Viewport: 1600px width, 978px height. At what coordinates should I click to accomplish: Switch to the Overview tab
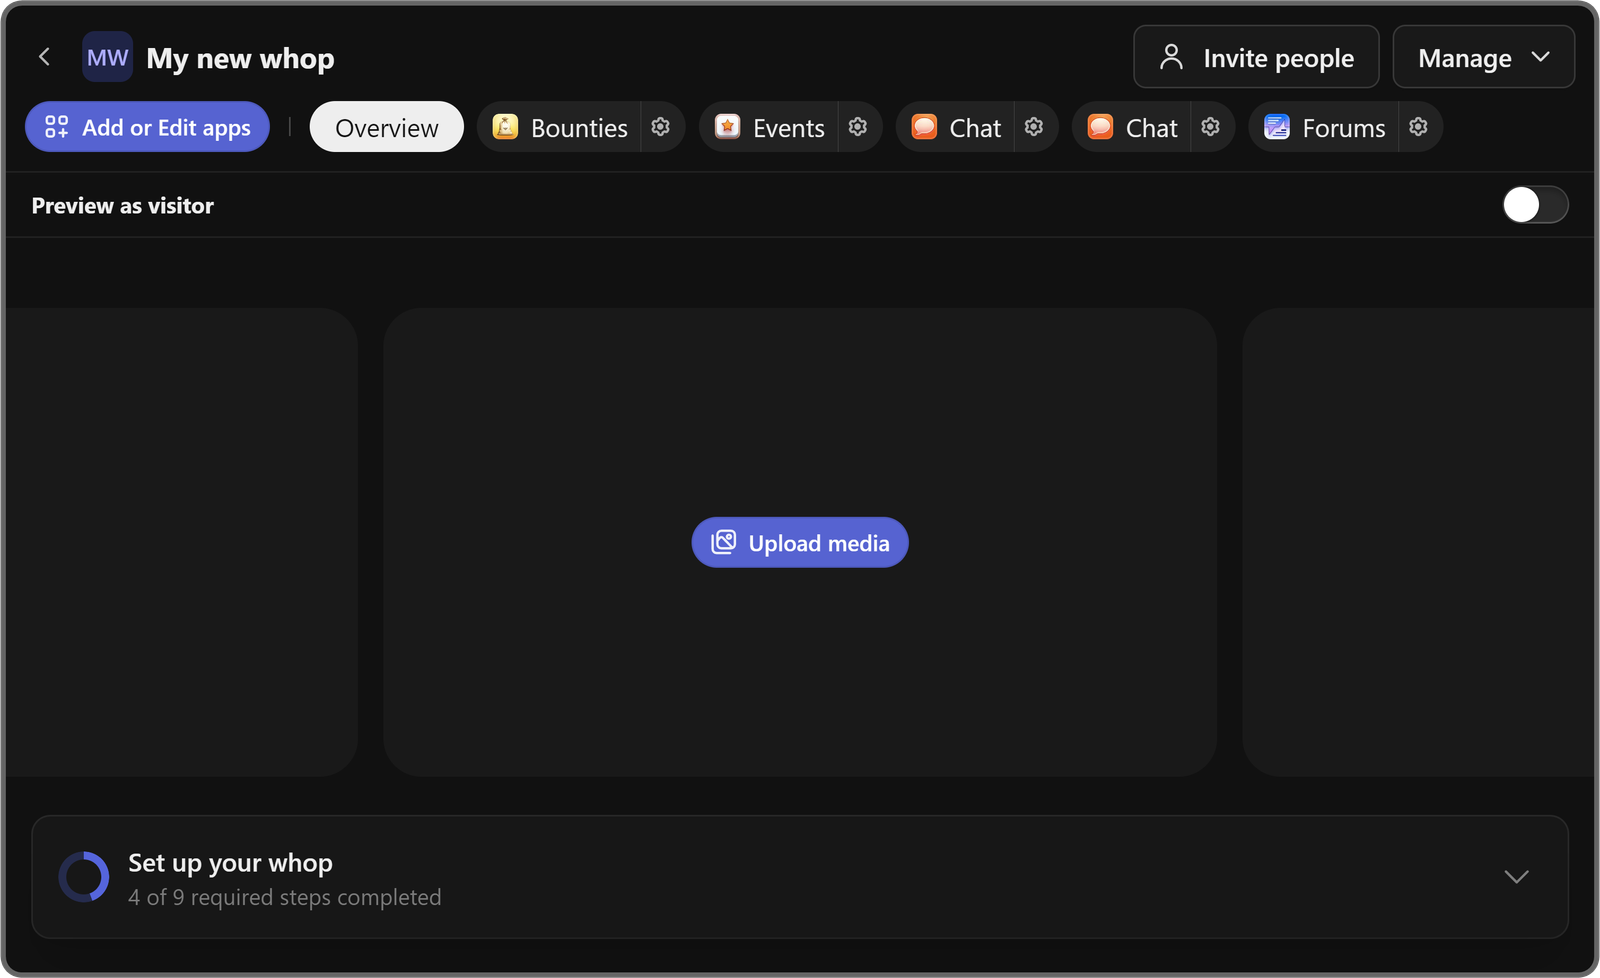coord(386,127)
